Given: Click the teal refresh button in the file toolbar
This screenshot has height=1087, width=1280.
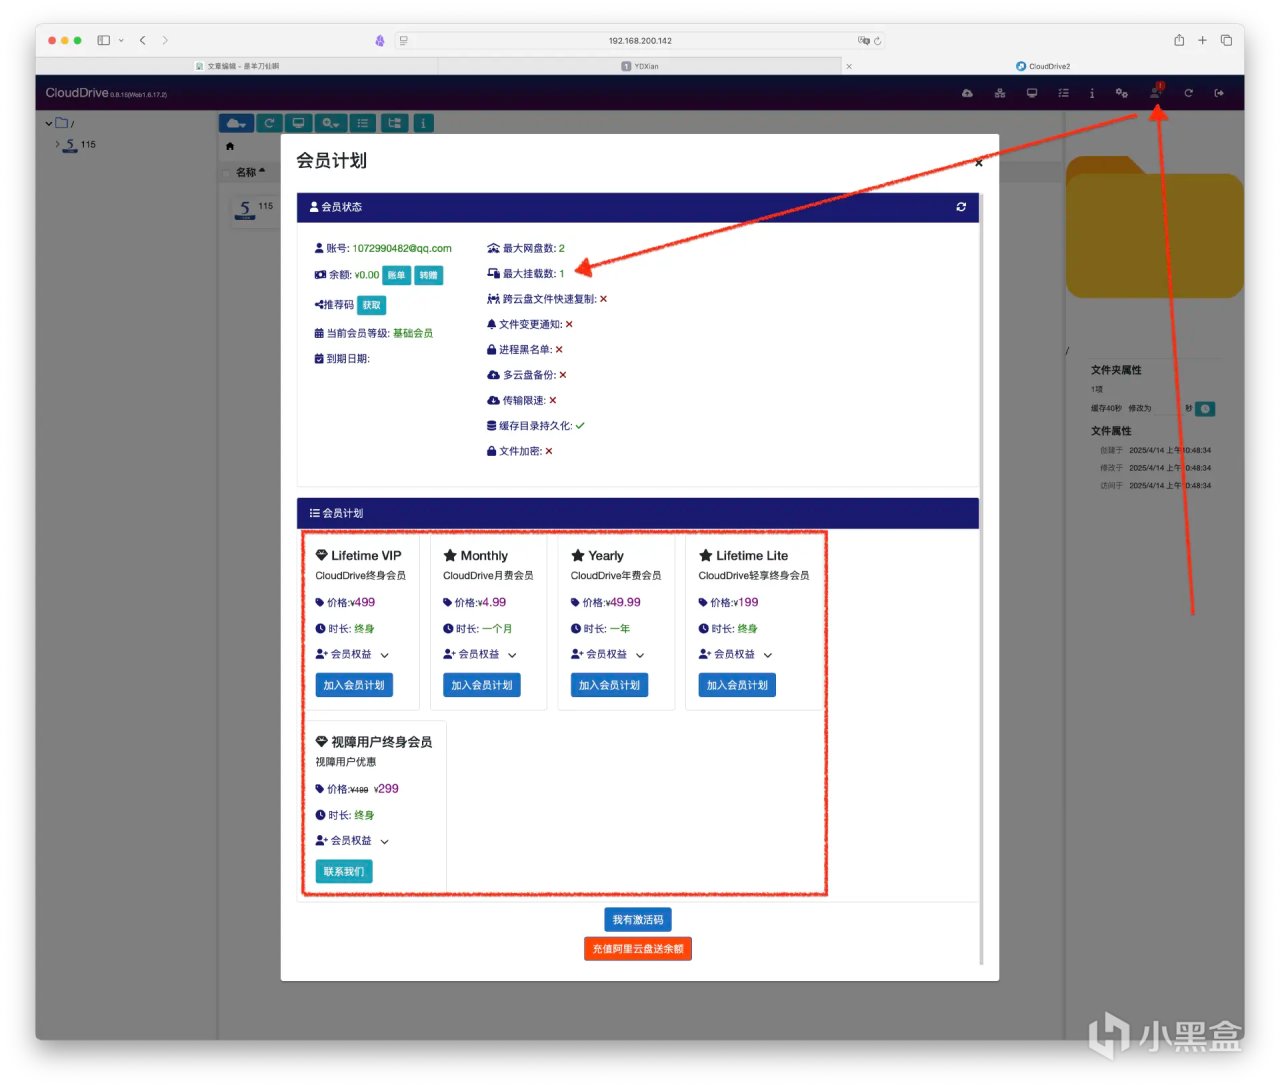Looking at the screenshot, I should click(269, 123).
